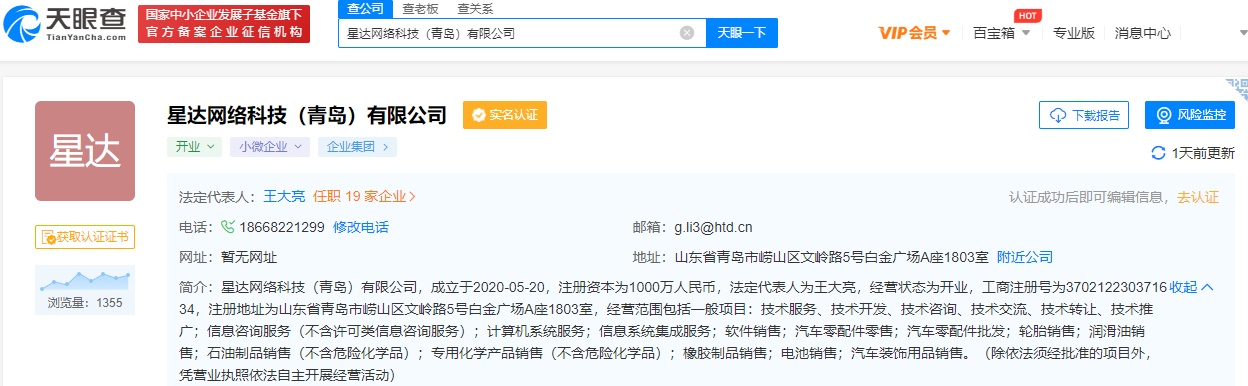
Task: Open 专业版 from the top menu
Action: [1075, 33]
